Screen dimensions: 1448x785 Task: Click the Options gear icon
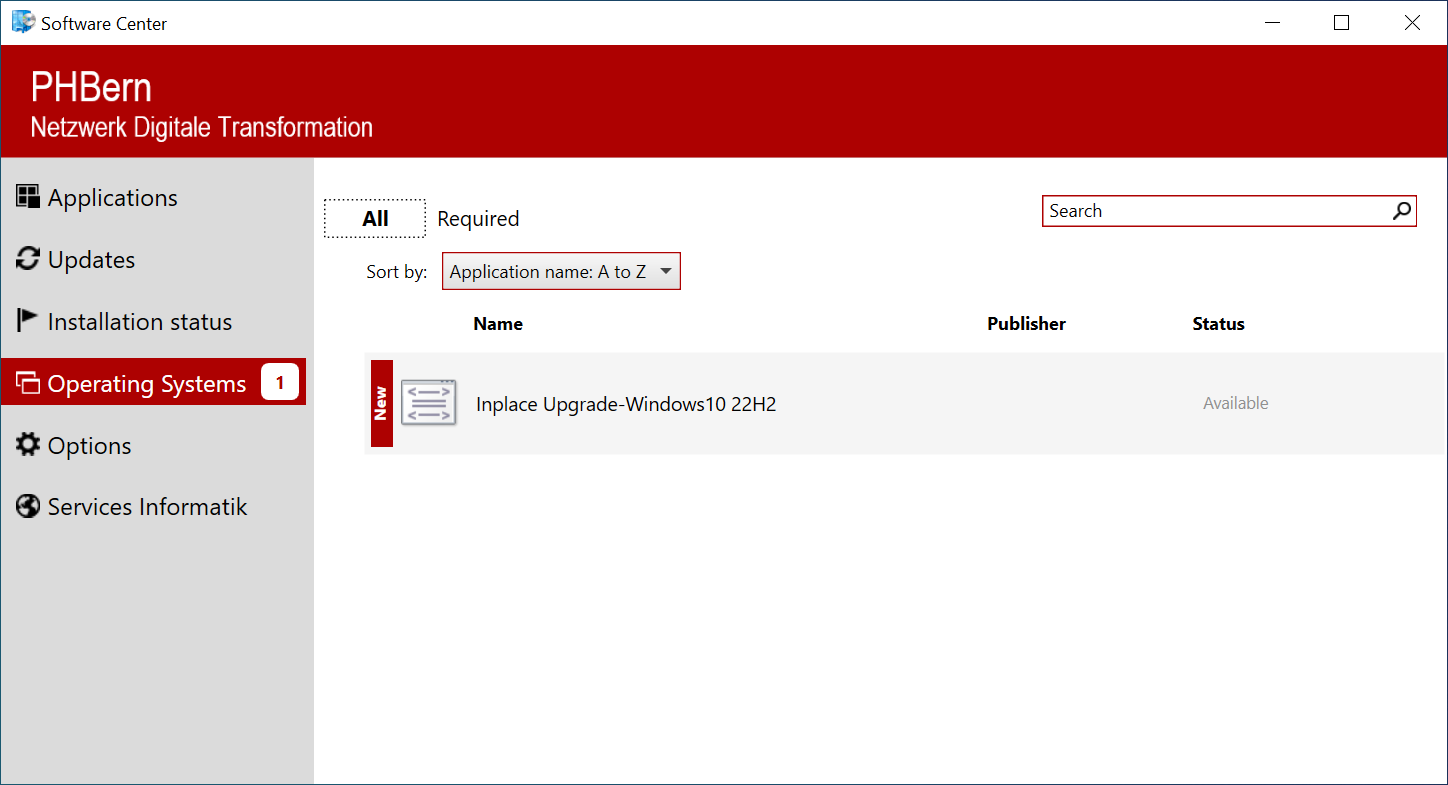click(28, 445)
